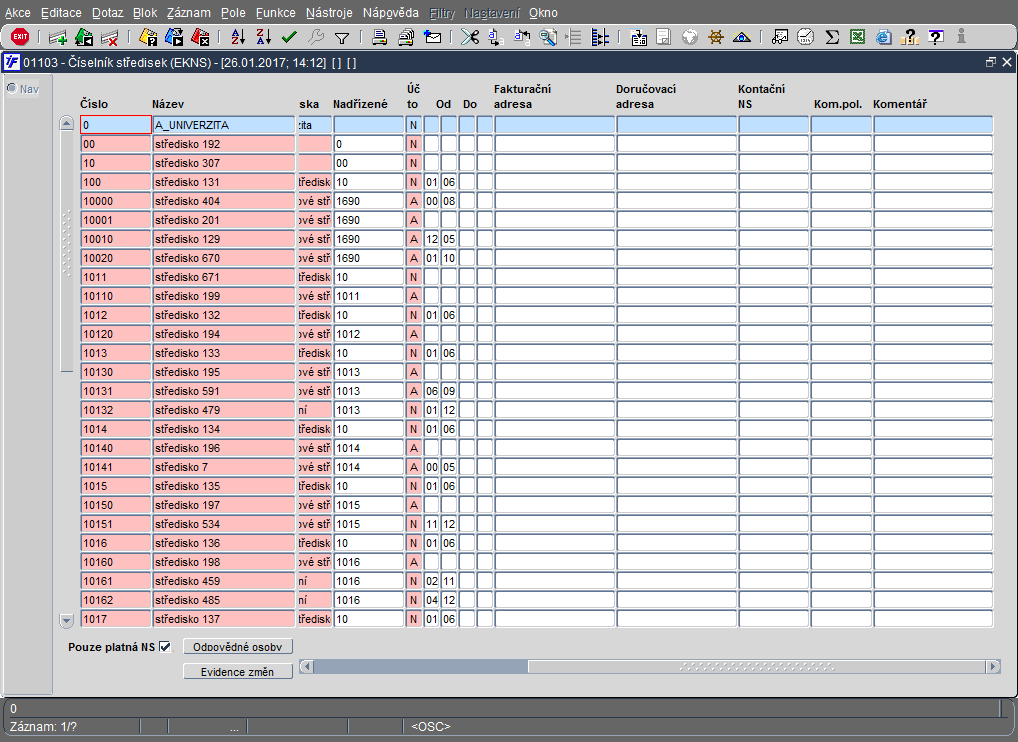Open the Dotaz menu

pos(107,13)
